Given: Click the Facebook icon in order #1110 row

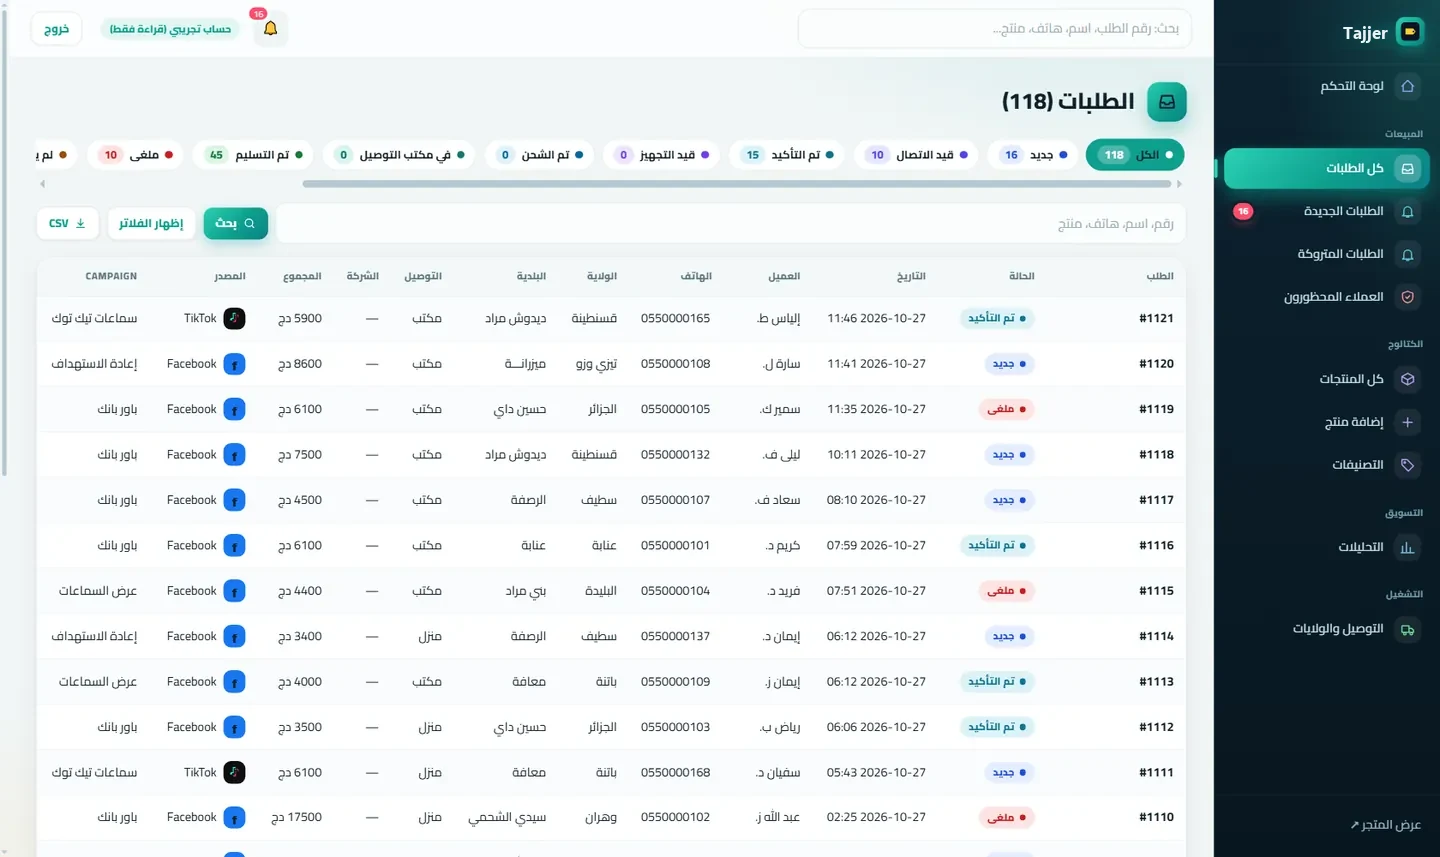Looking at the screenshot, I should [234, 817].
